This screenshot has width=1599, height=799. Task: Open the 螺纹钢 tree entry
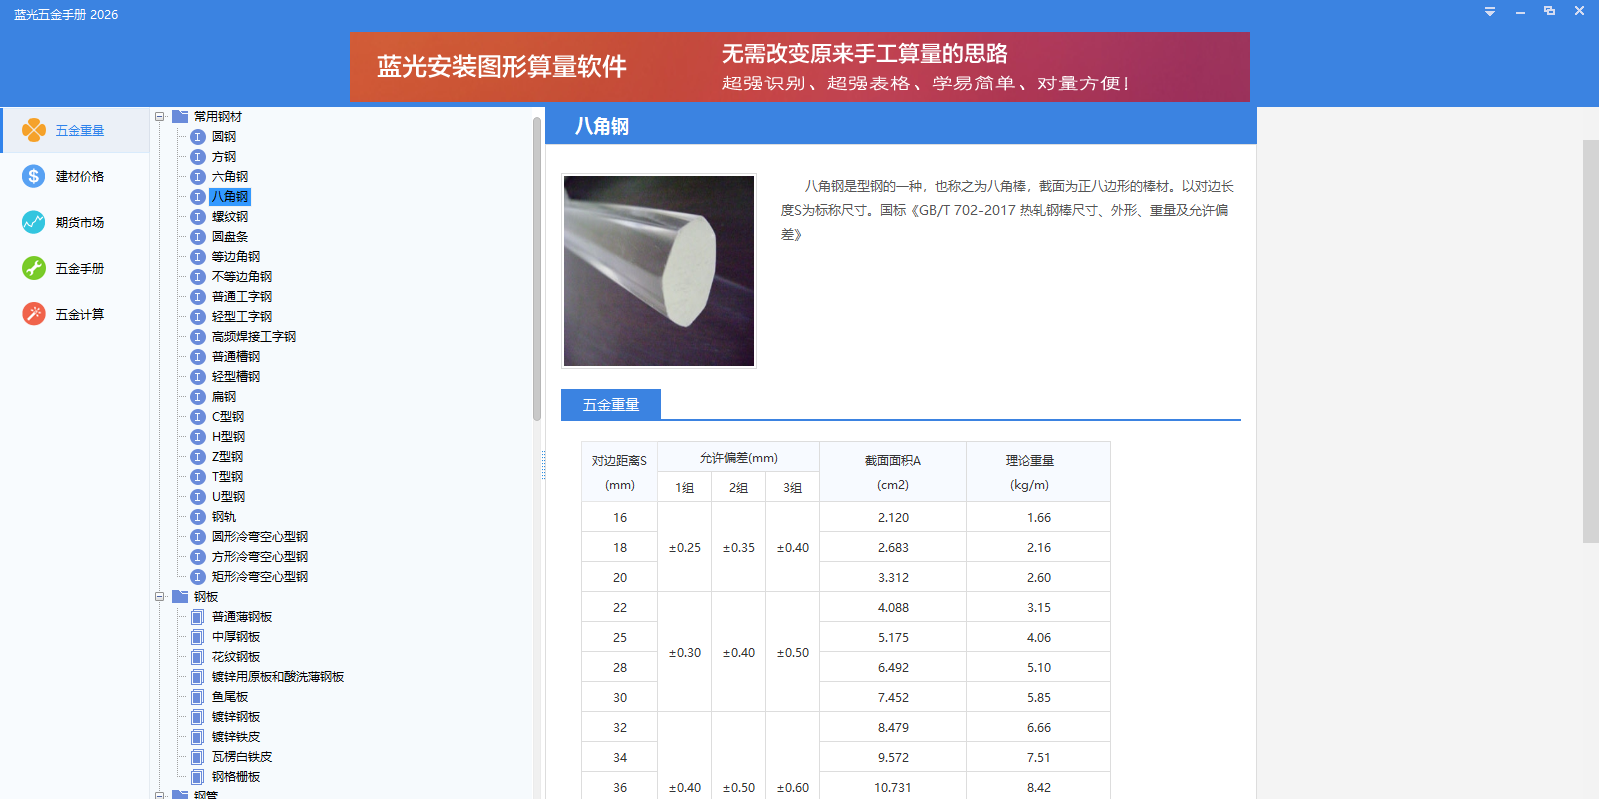230,217
